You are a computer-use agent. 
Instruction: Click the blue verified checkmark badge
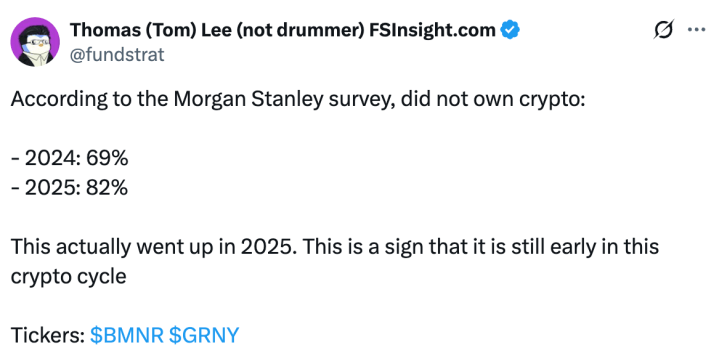coord(510,30)
